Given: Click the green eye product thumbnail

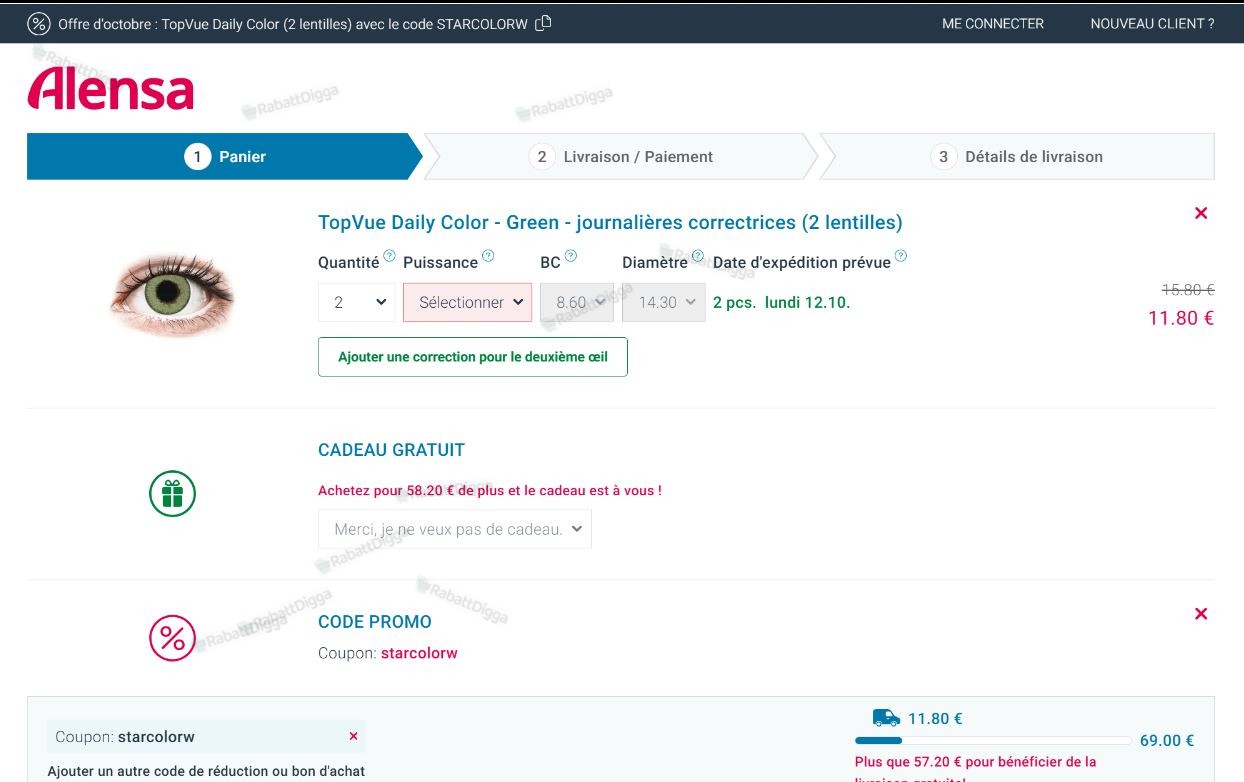Looking at the screenshot, I should pos(172,296).
